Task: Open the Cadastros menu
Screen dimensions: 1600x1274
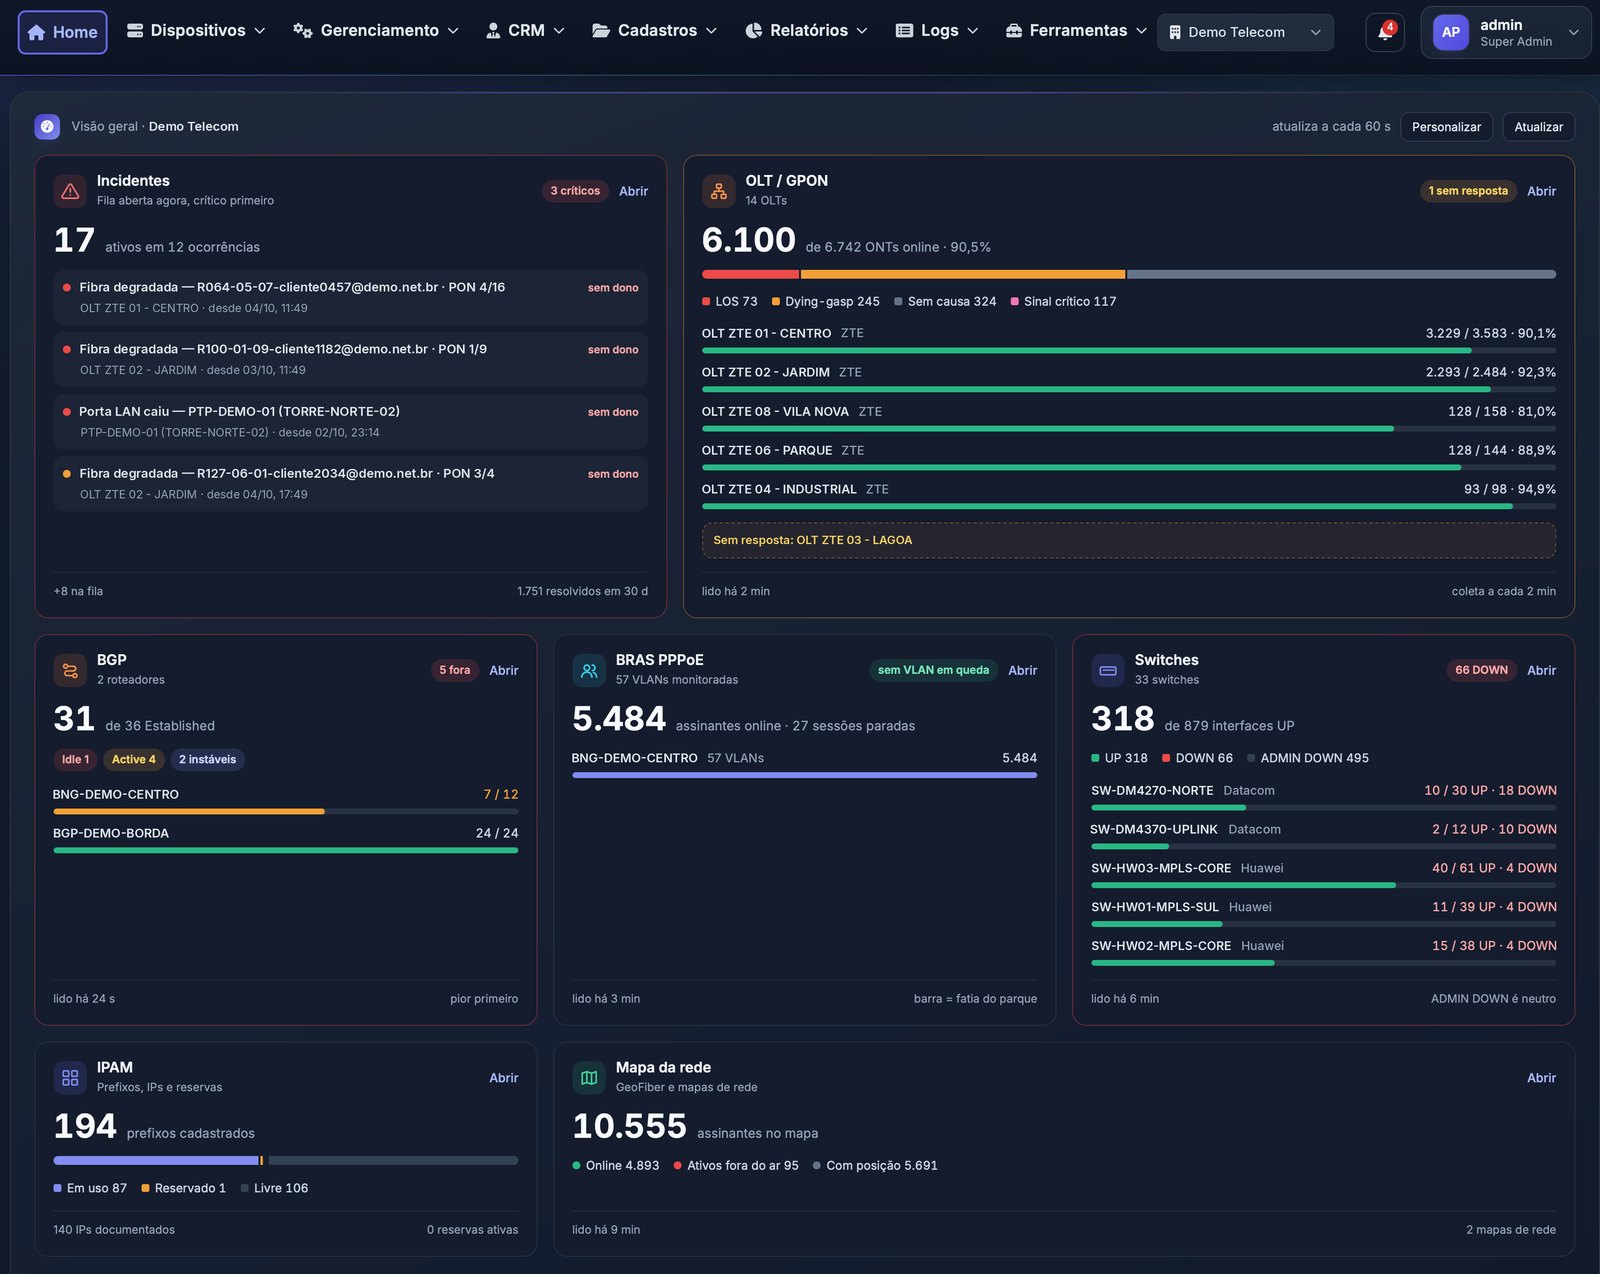Action: (654, 31)
